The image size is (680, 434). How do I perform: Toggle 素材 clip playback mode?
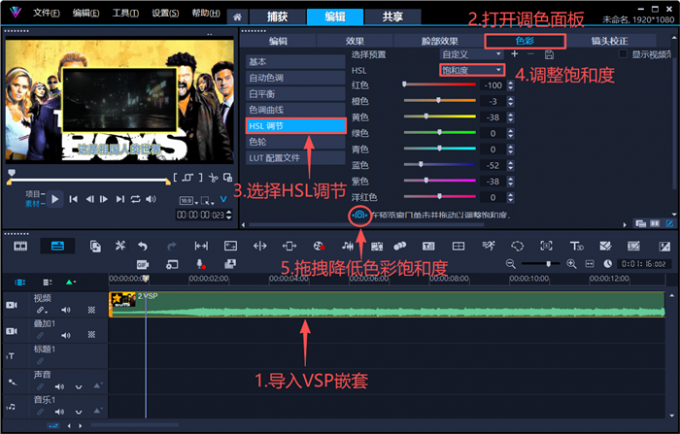pos(34,204)
